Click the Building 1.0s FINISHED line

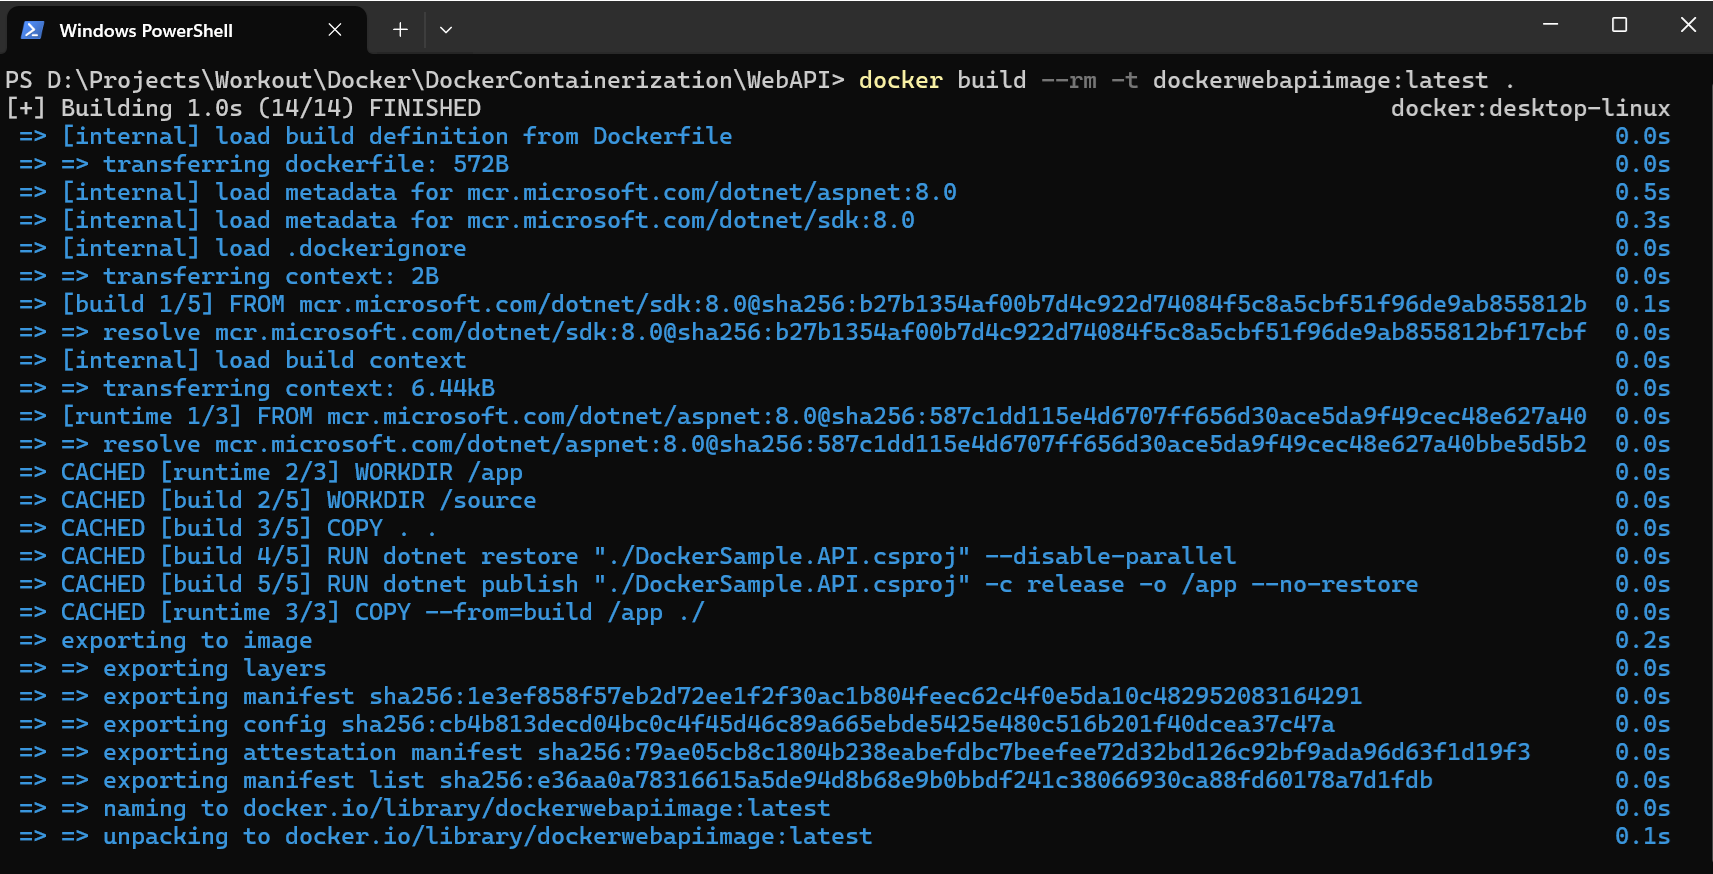pos(244,108)
